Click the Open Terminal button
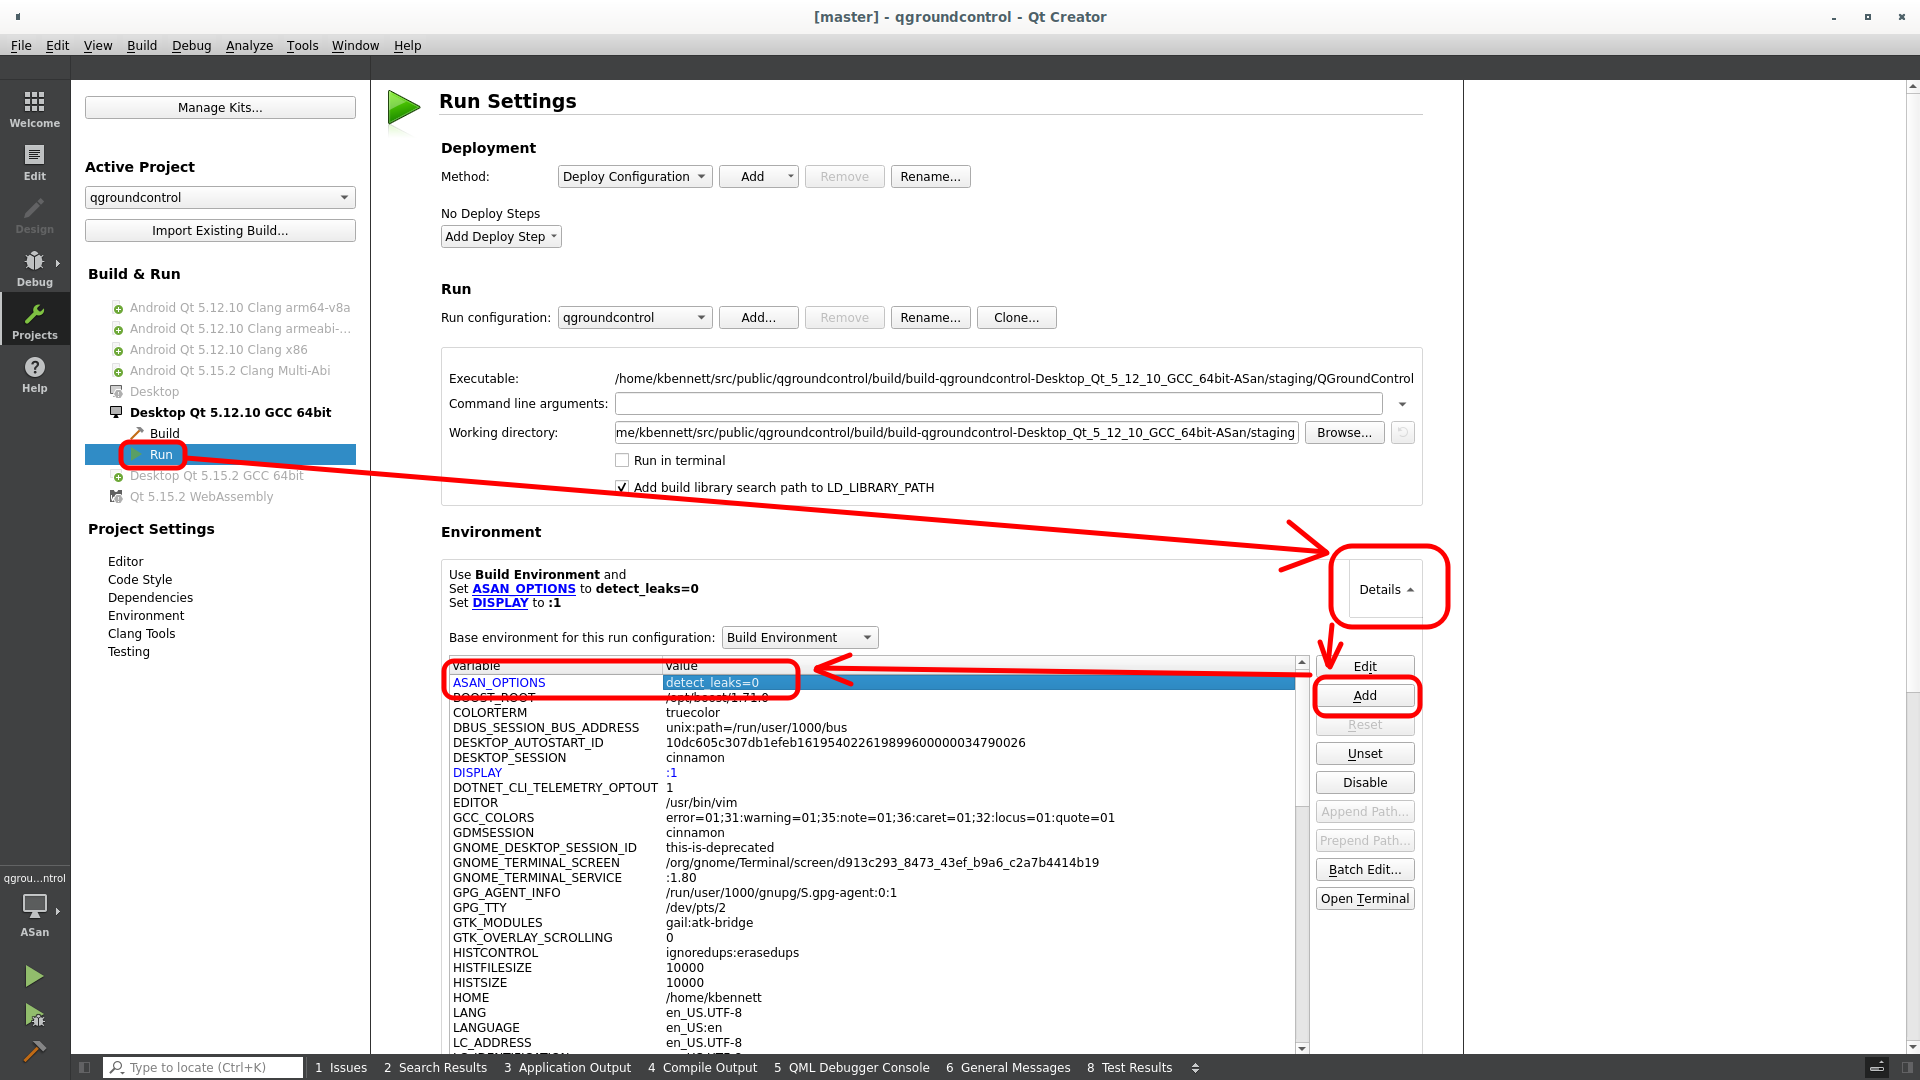This screenshot has width=1920, height=1080. [x=1364, y=898]
